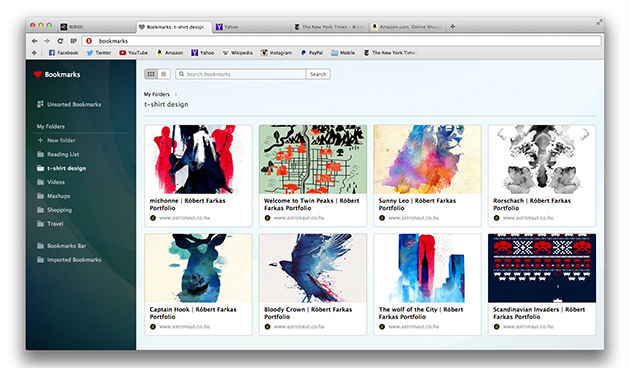Open the Speed Dial grid icon
The image size is (630, 368).
(74, 41)
